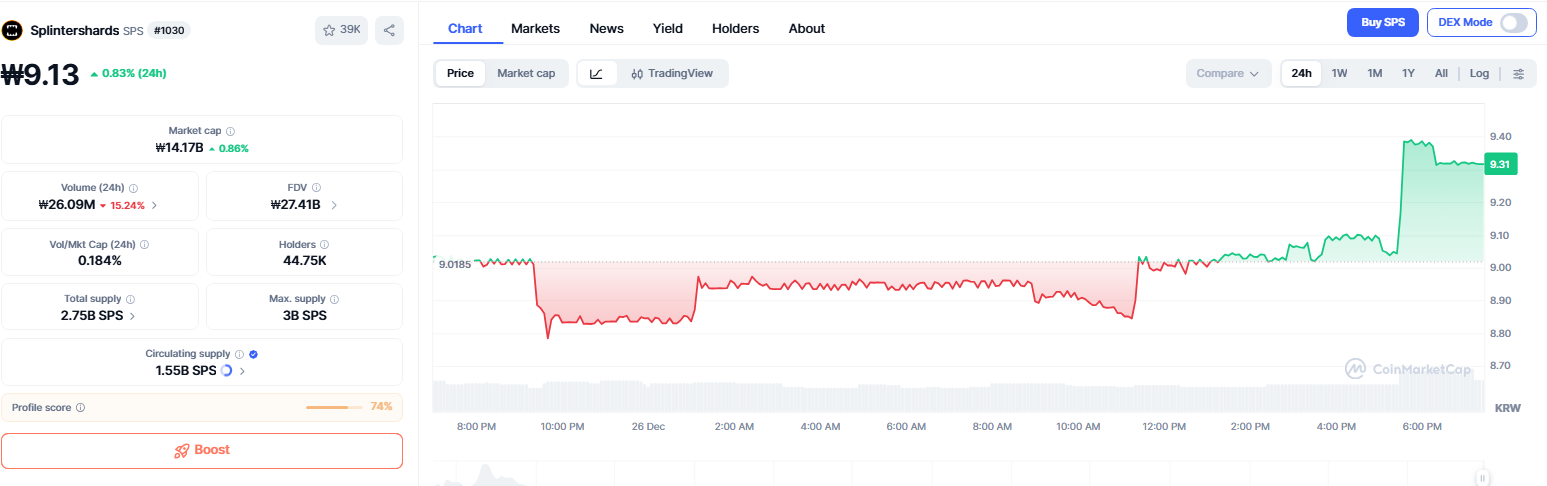Click the KRW currency label
Screen dimensions: 1547x486
pyautogui.click(x=1507, y=408)
